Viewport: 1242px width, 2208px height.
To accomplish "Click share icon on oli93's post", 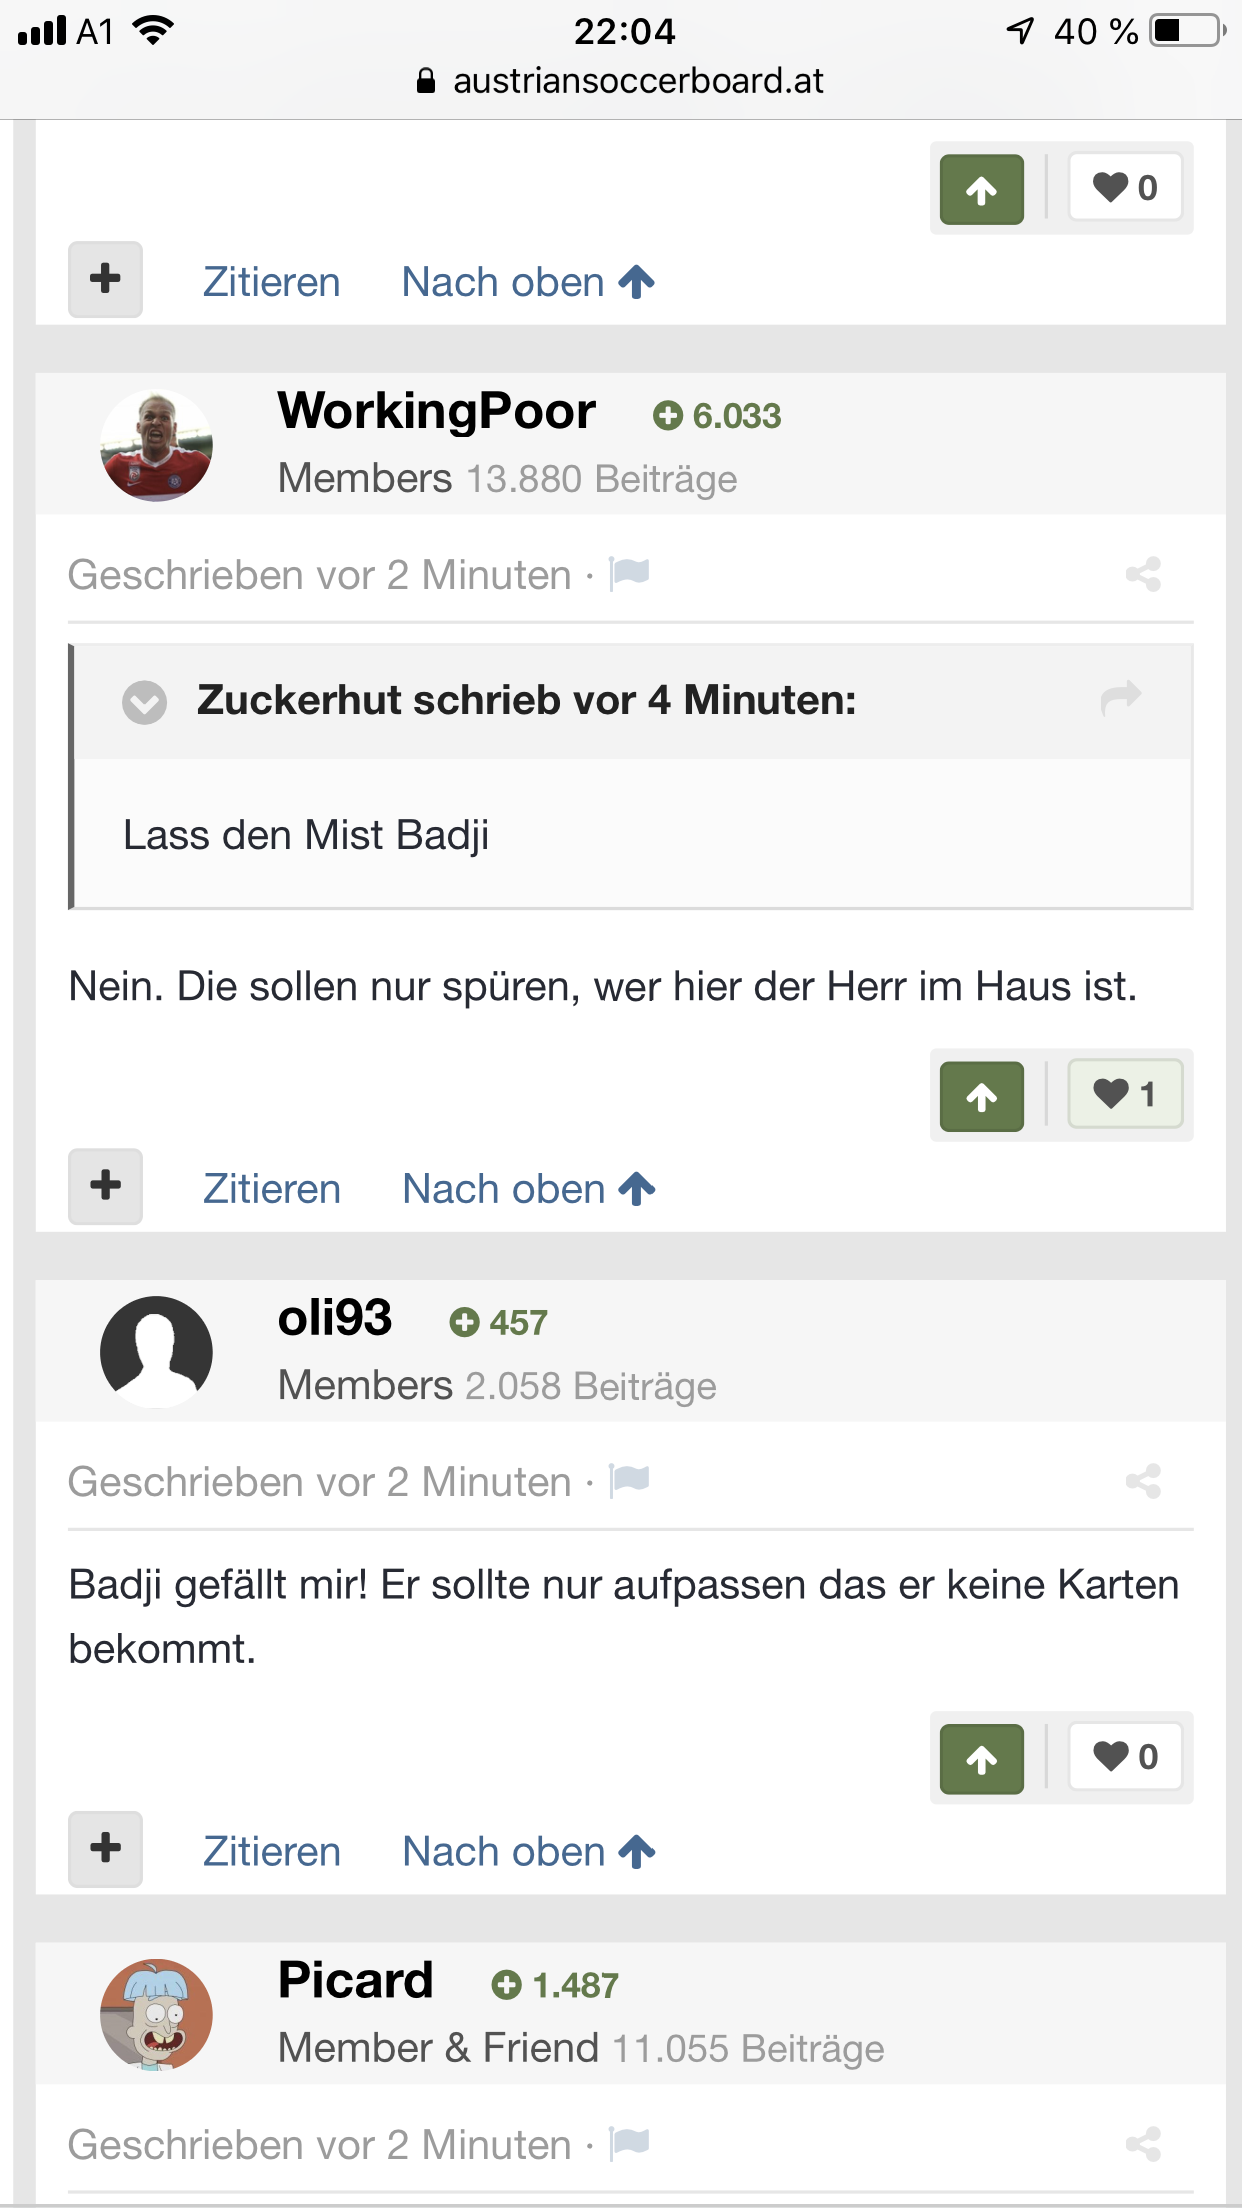I will (x=1143, y=1481).
